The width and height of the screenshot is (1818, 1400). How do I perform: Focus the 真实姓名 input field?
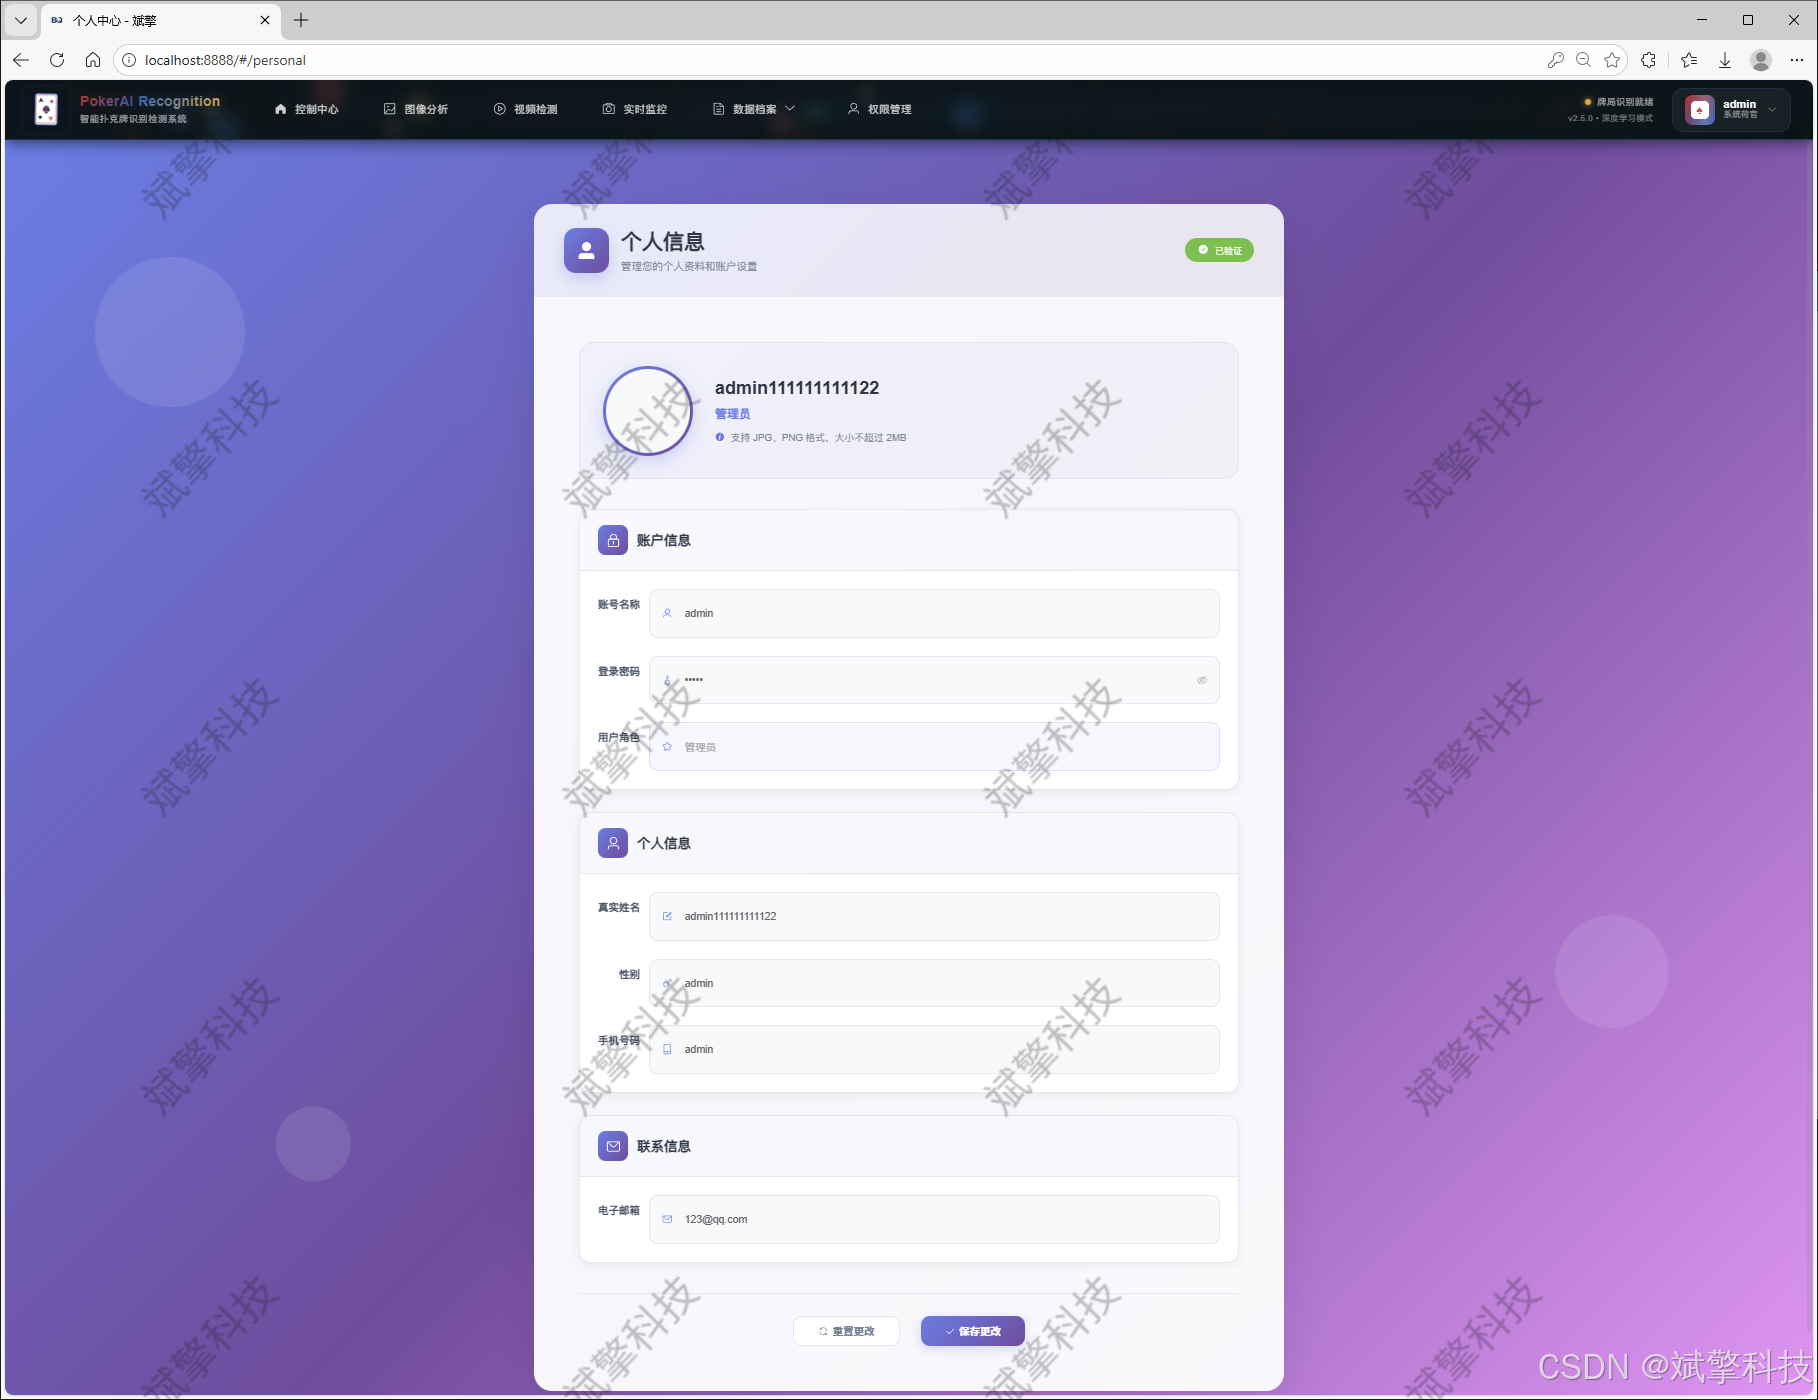[934, 916]
